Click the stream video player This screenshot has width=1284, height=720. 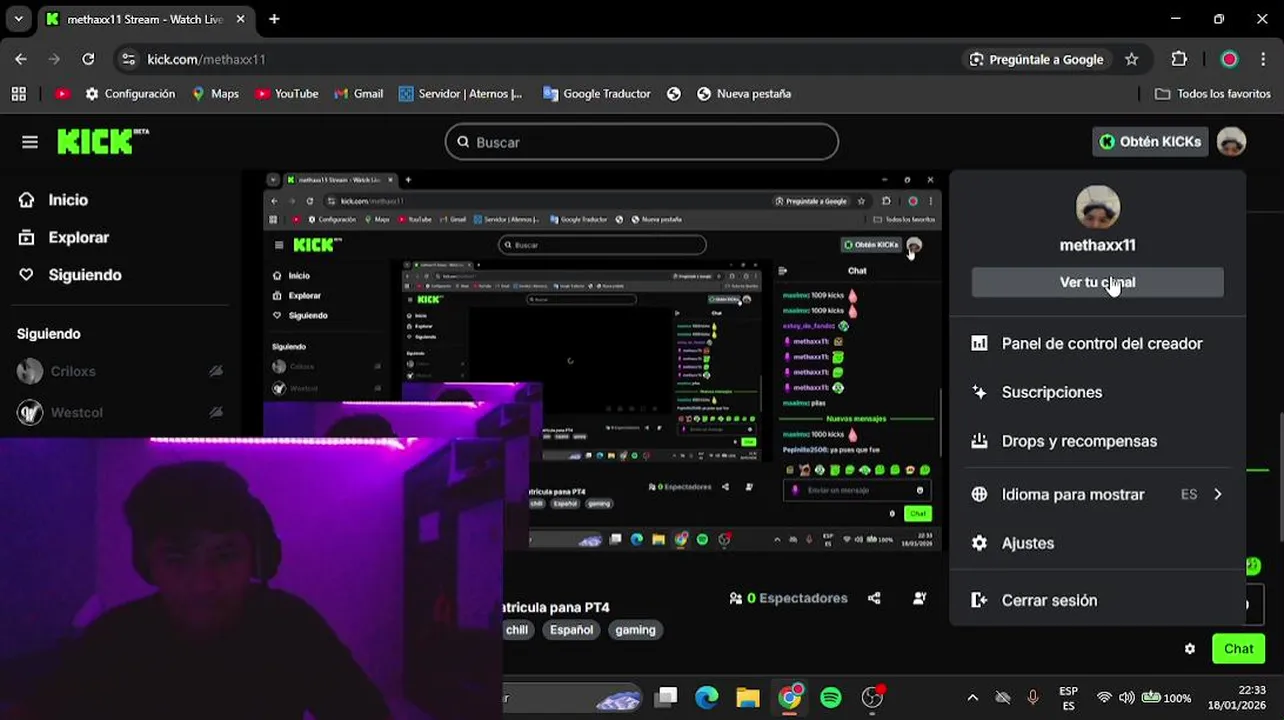coord(602,361)
